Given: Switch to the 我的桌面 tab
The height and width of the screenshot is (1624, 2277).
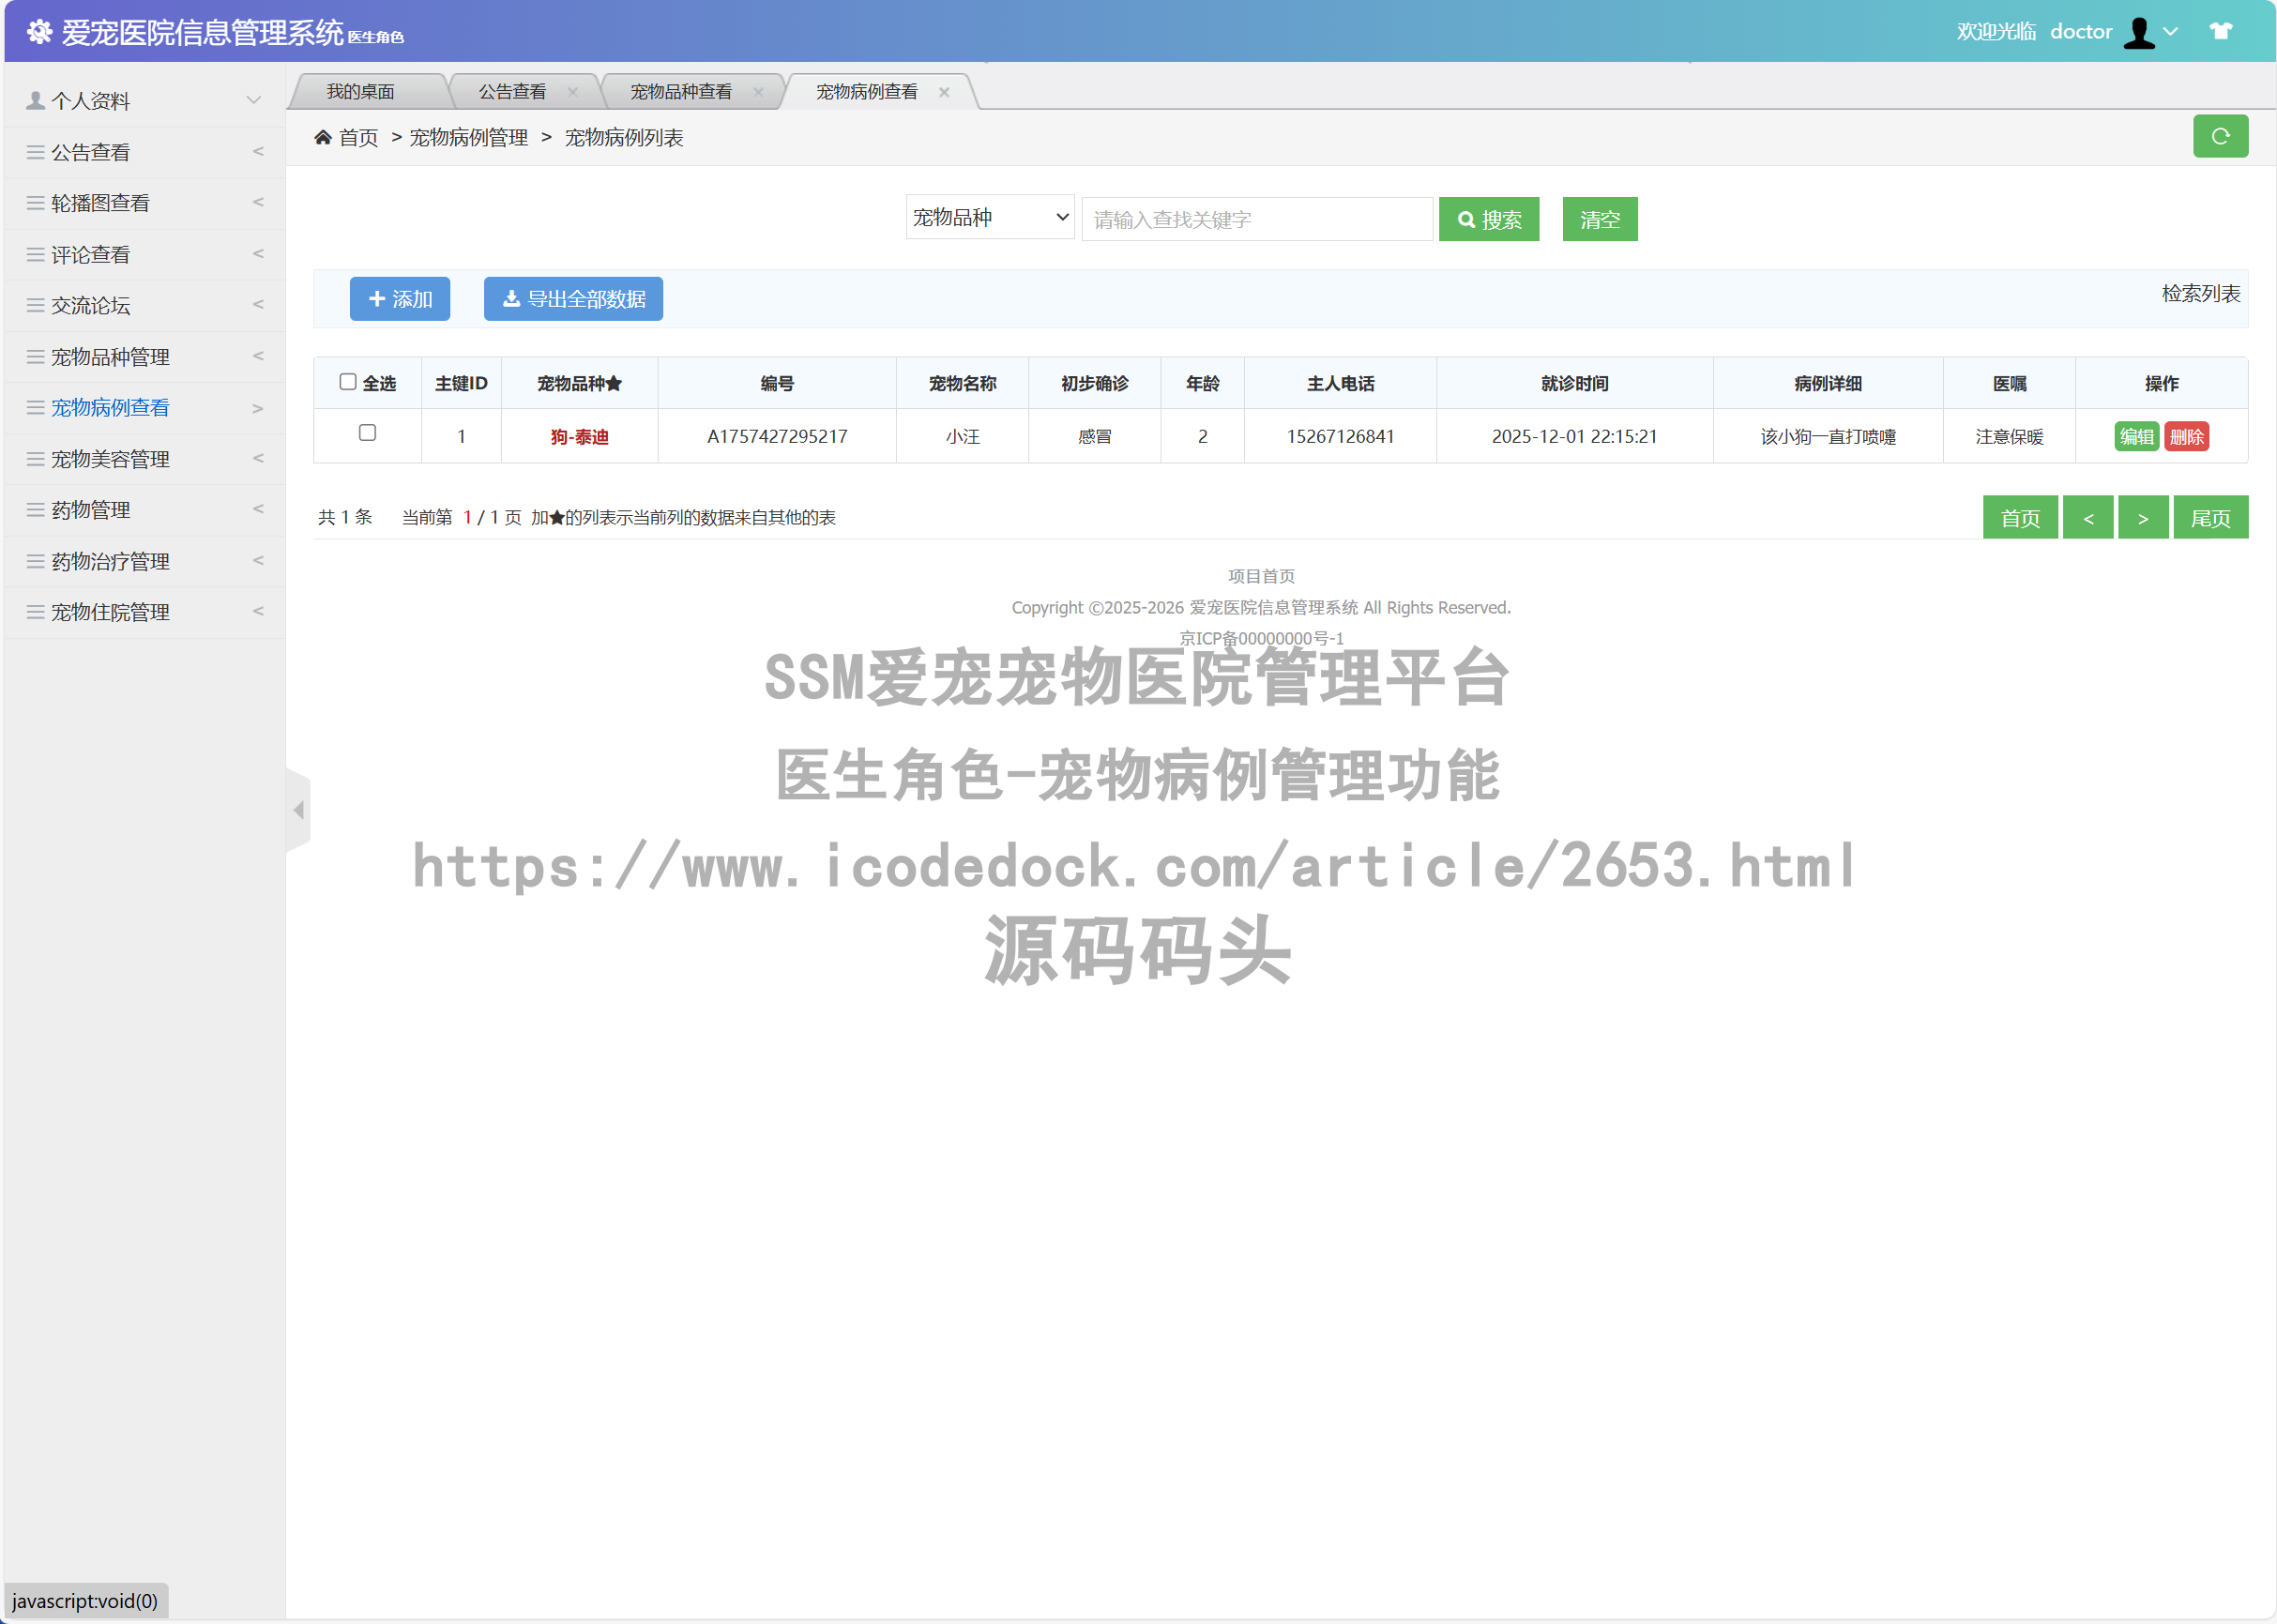Looking at the screenshot, I should click(362, 91).
